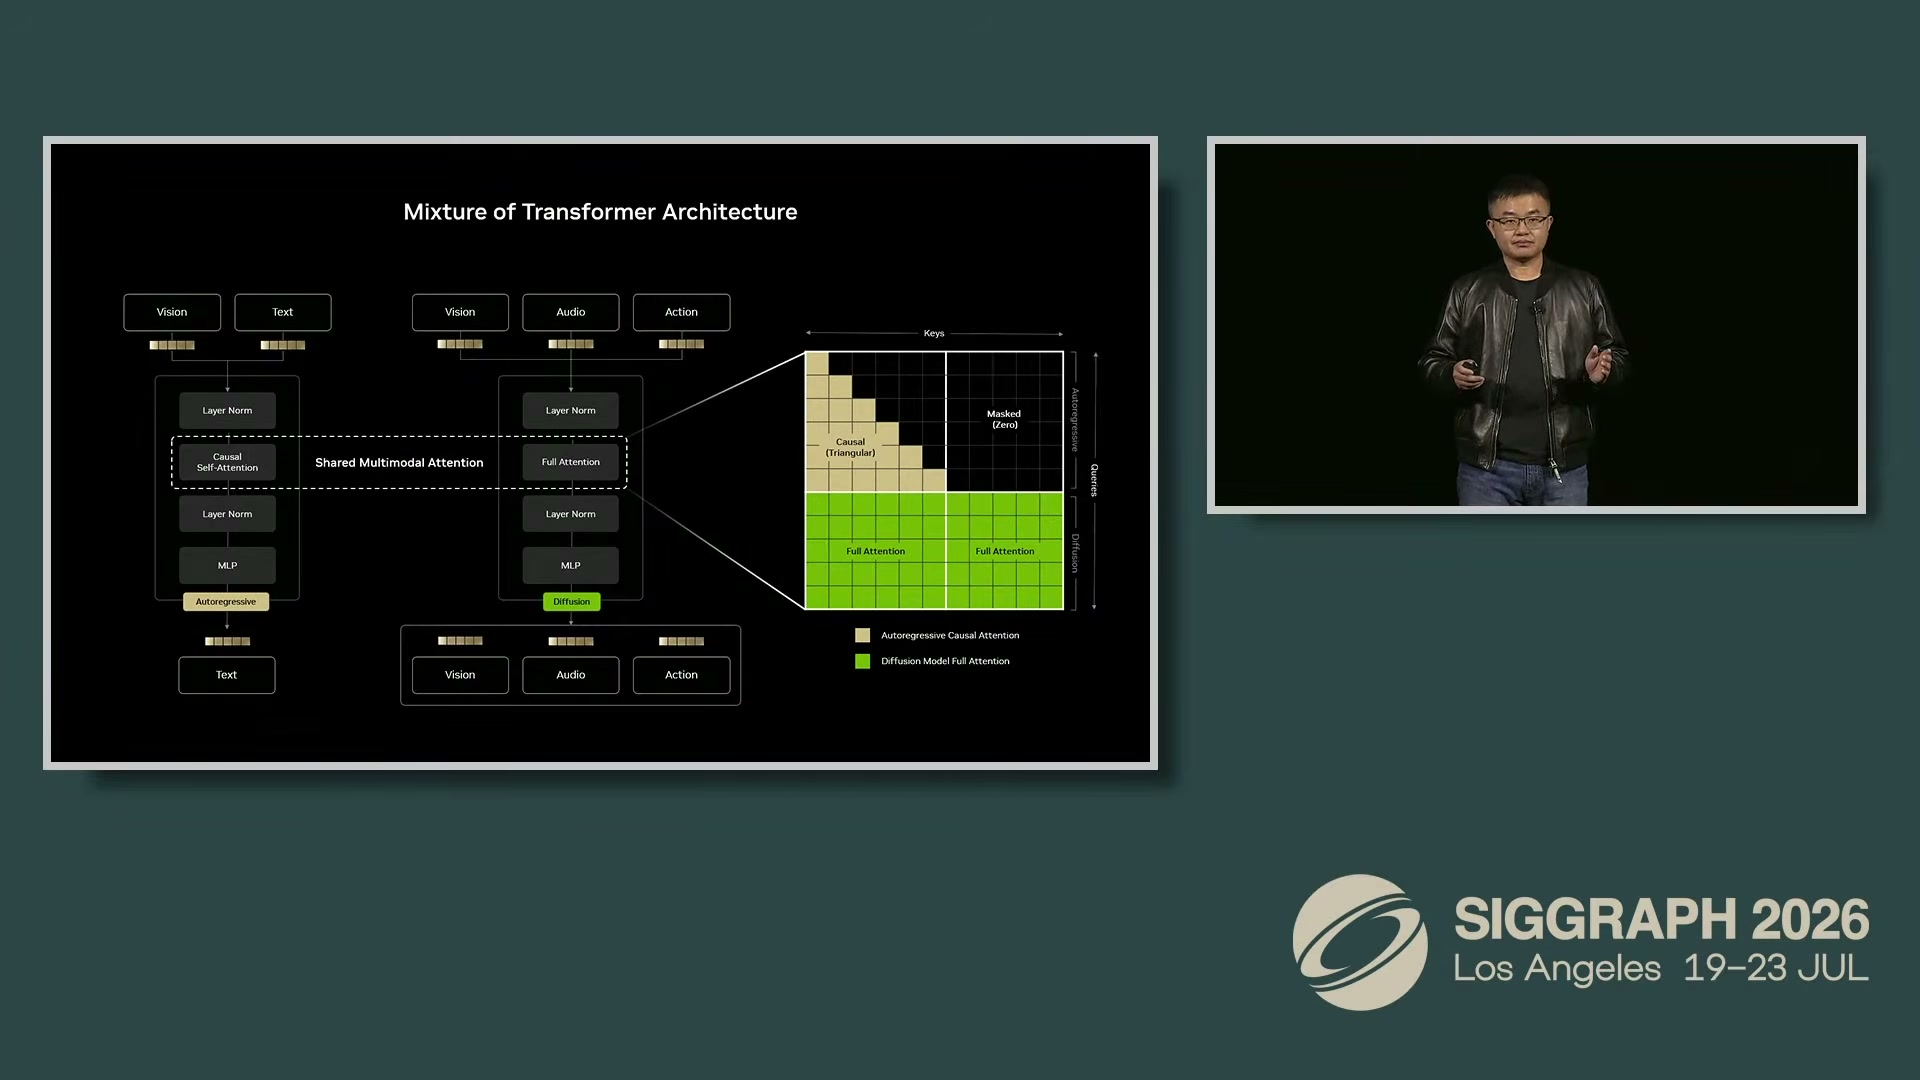This screenshot has height=1080, width=1920.
Task: Click the Action output box at the bottom
Action: 681,675
